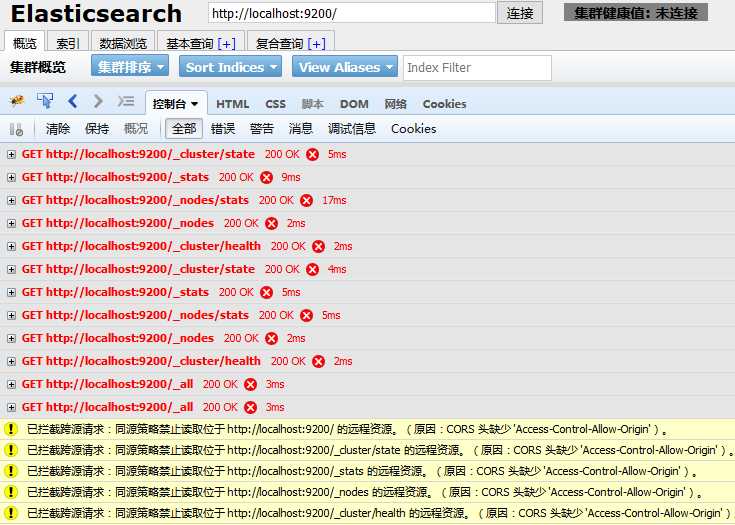
Task: Activate the inspect element pointer icon
Action: (x=45, y=101)
